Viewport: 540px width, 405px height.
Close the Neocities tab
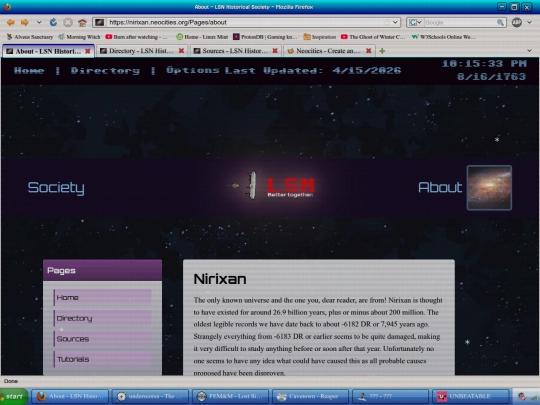point(368,51)
